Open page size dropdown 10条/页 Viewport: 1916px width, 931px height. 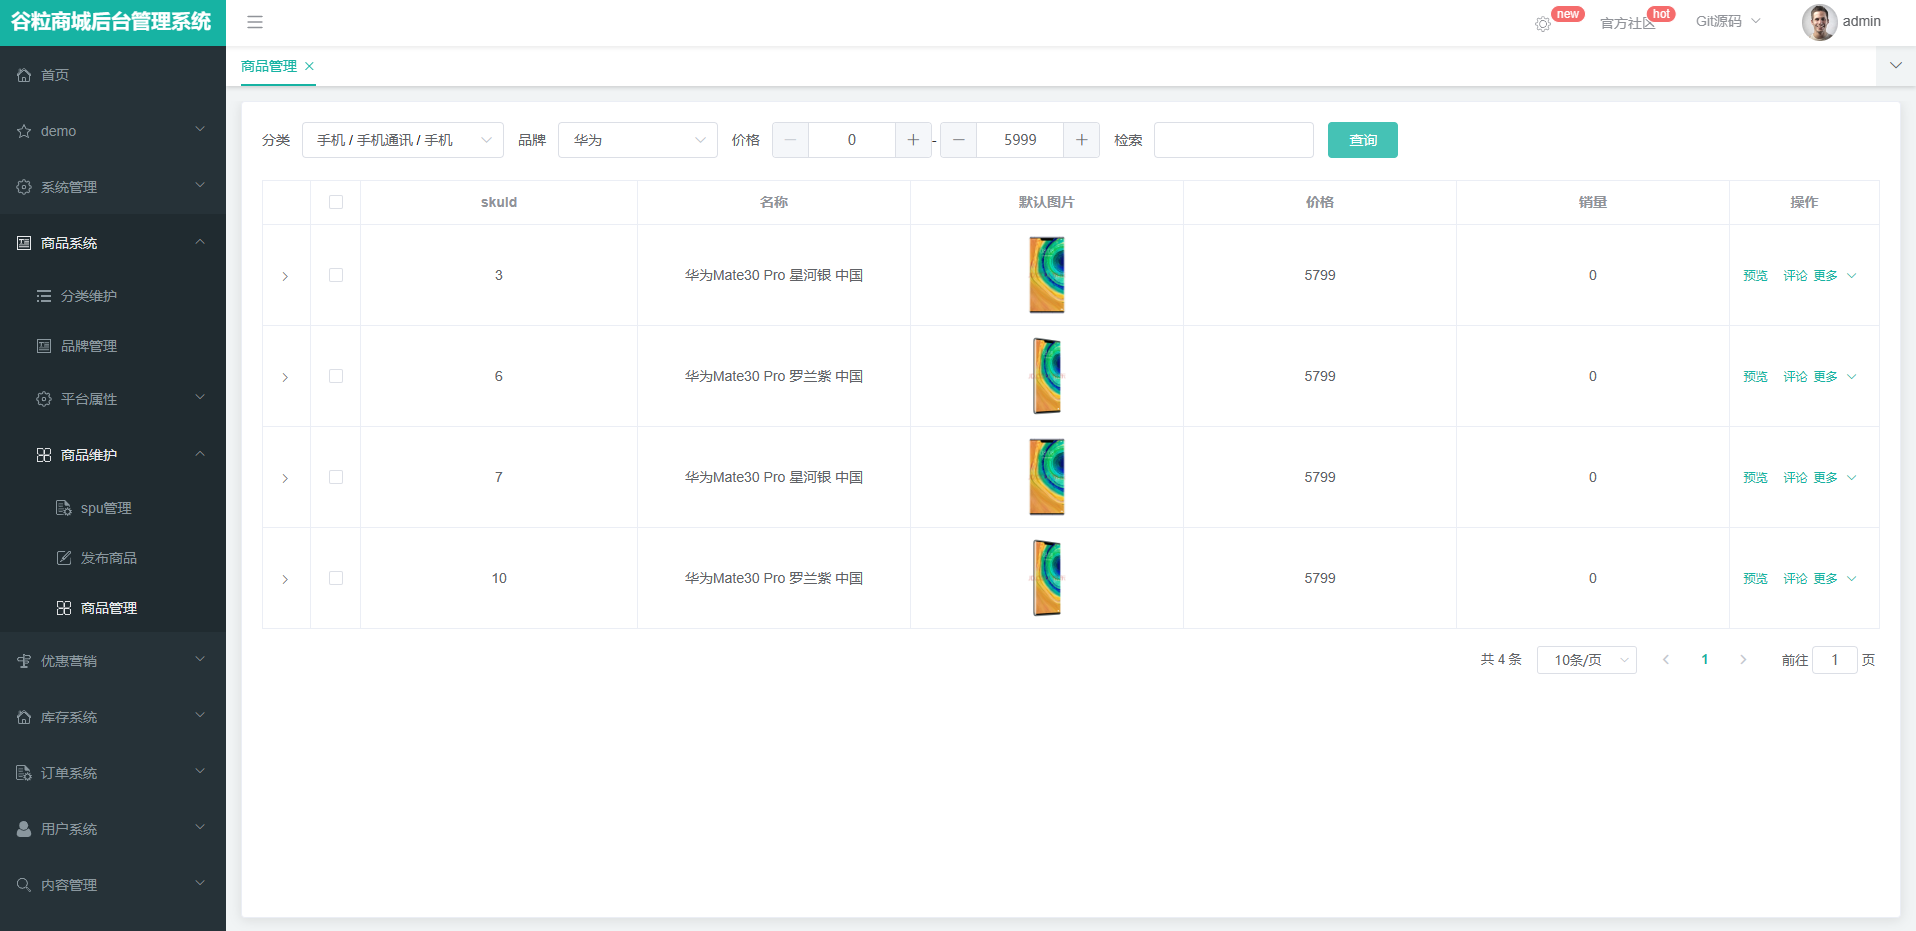coord(1586,660)
